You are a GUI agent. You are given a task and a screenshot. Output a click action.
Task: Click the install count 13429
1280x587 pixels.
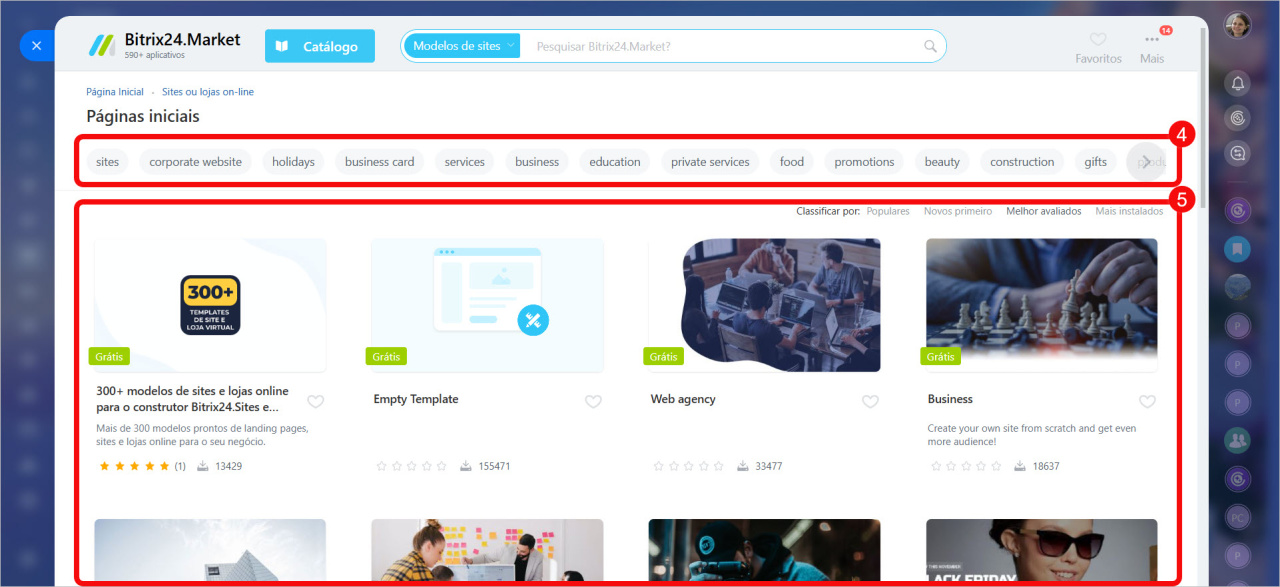(228, 466)
